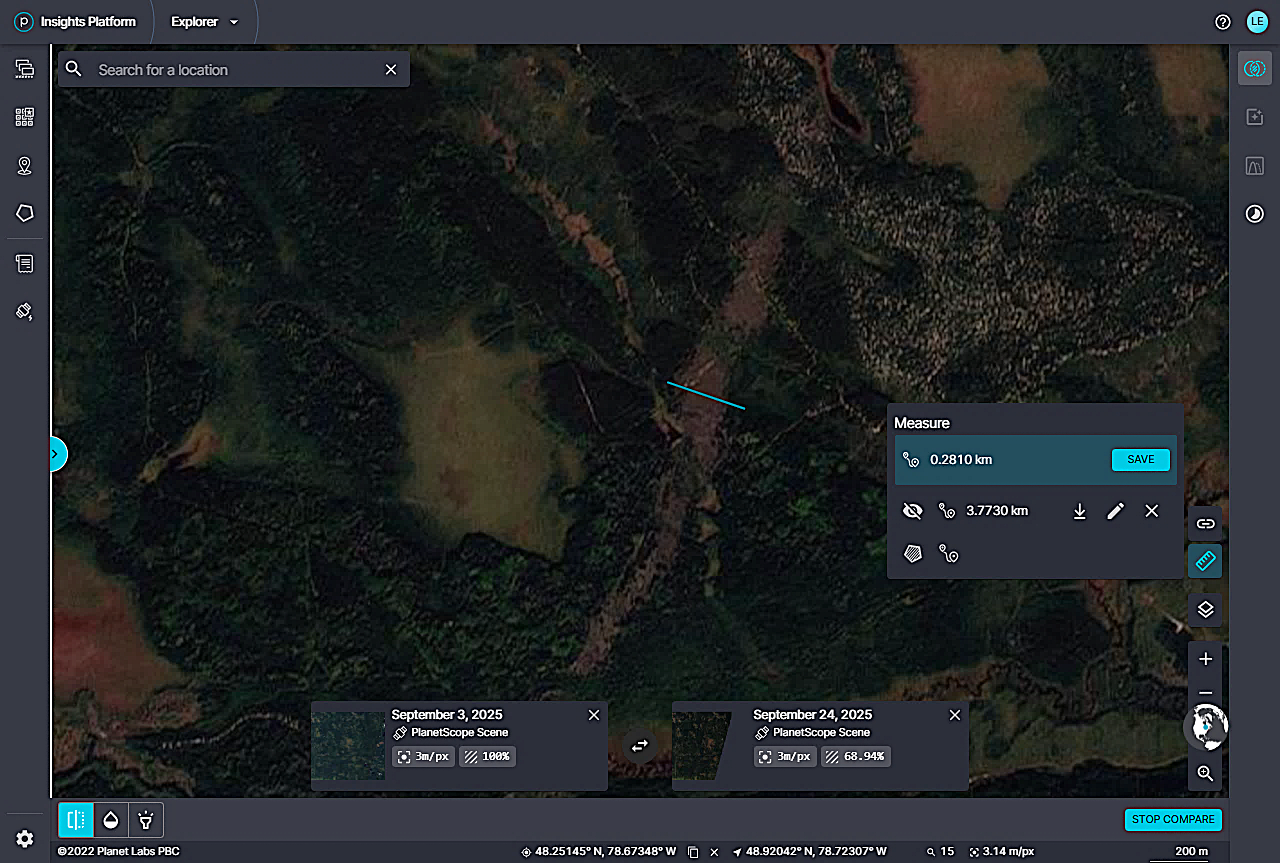
Task: Click the Stop Compare button
Action: pyautogui.click(x=1173, y=819)
